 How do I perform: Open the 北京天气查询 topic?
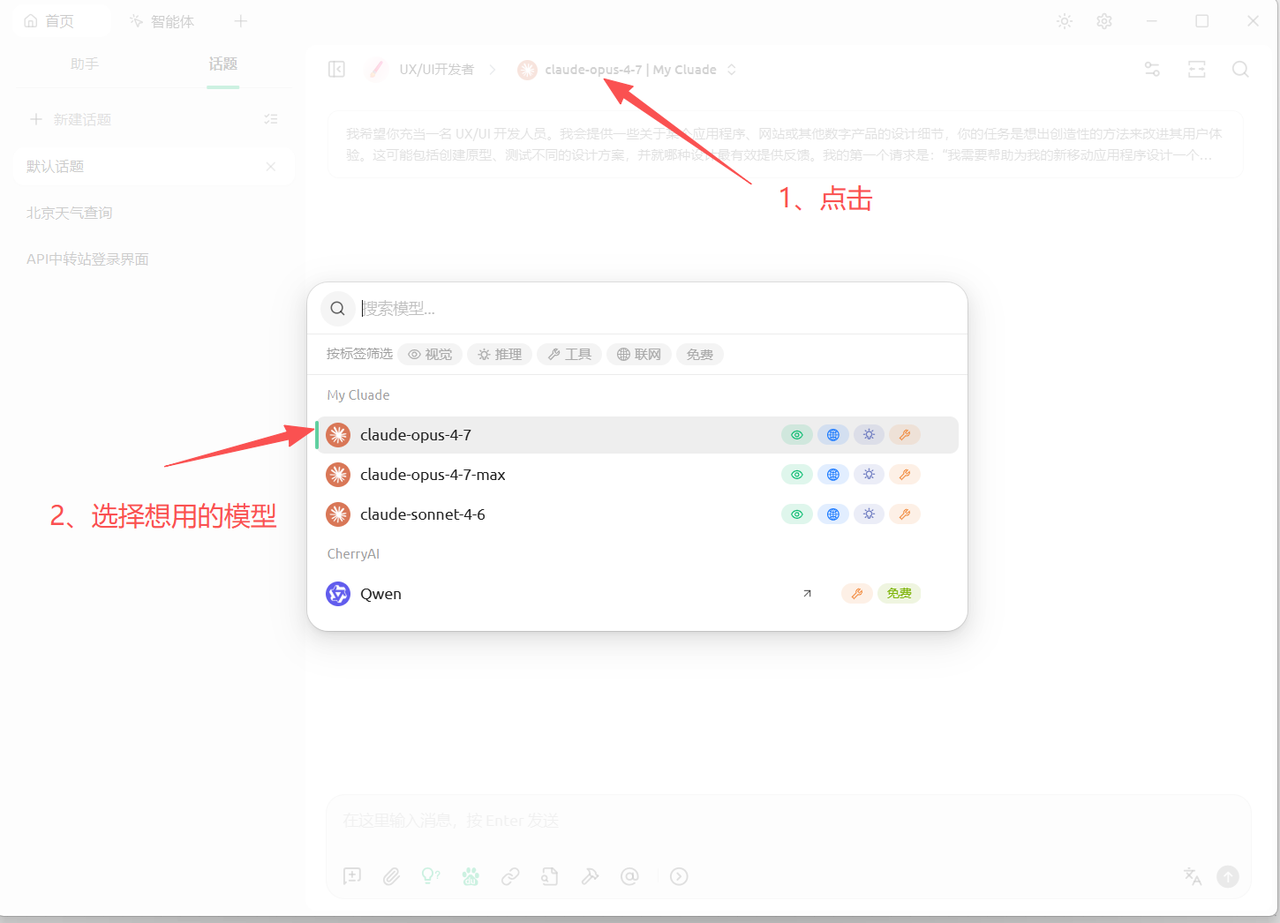152,213
